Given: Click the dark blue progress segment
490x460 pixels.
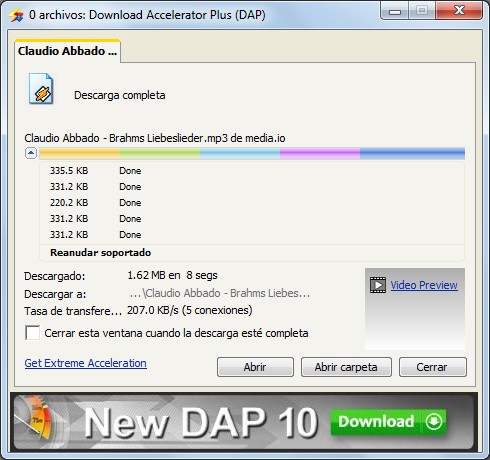Looking at the screenshot, I should (x=412, y=153).
